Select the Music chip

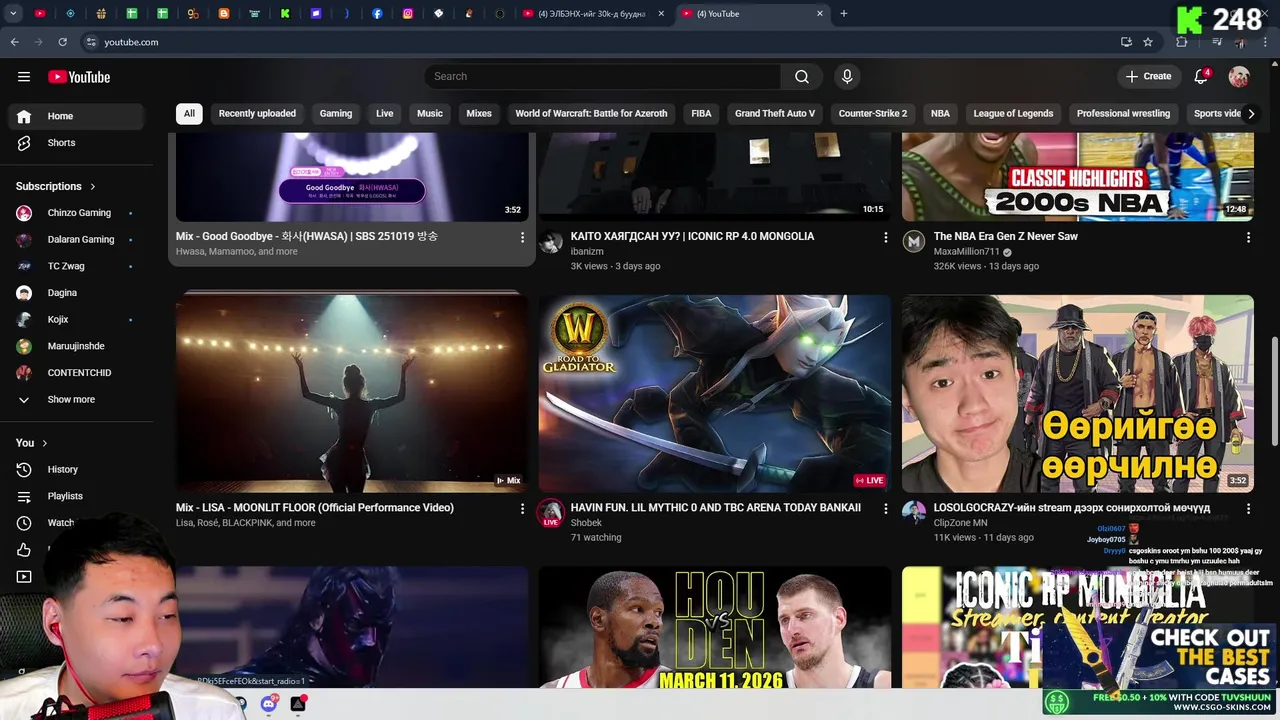coord(430,114)
